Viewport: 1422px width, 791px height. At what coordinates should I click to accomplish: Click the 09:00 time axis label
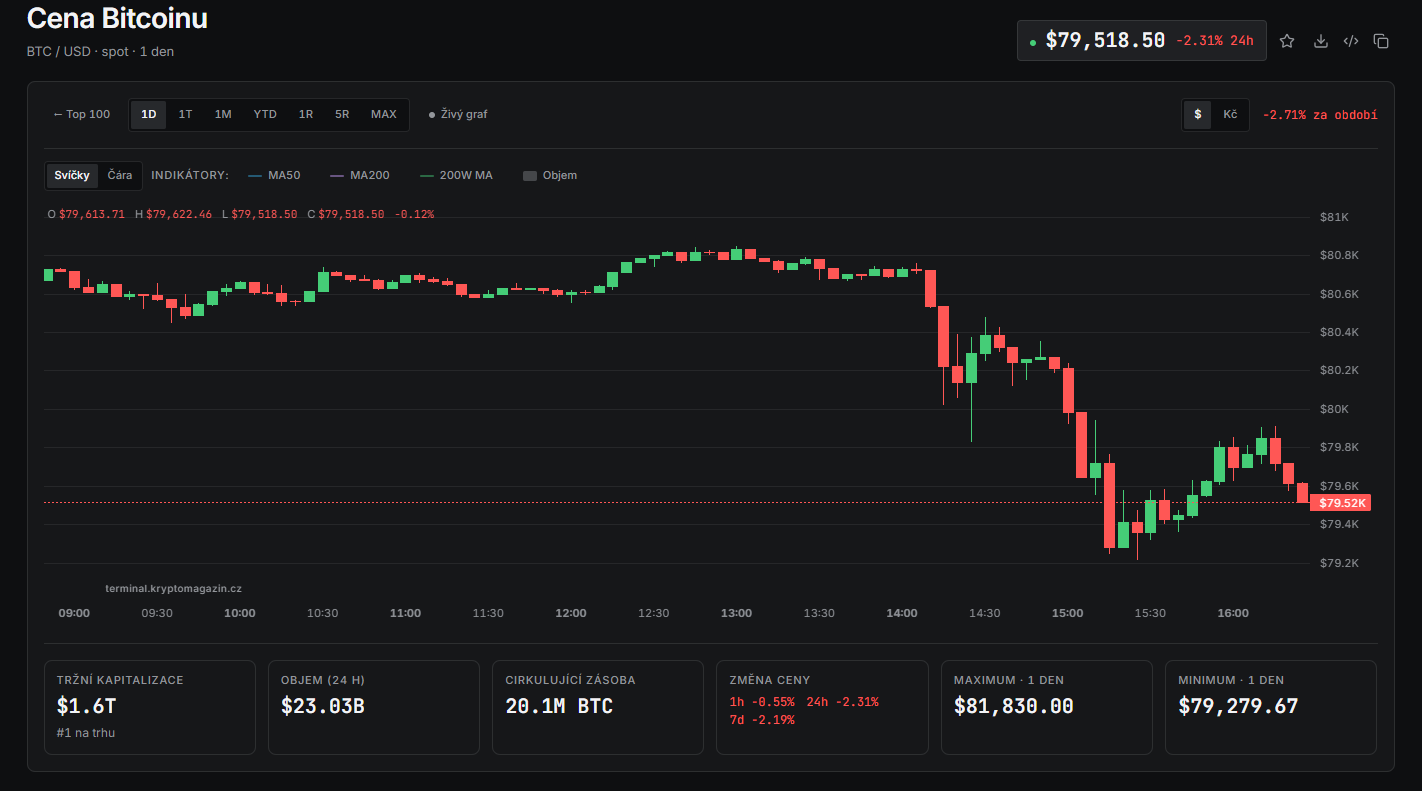[74, 613]
